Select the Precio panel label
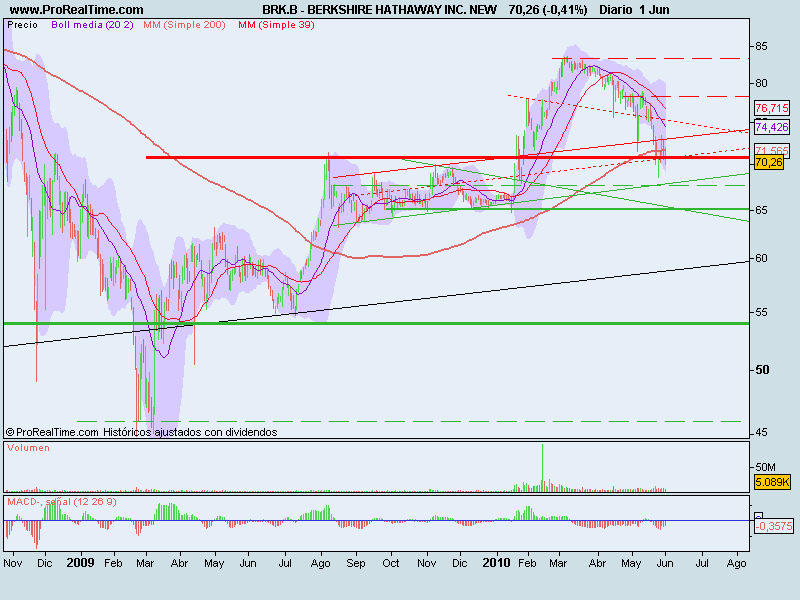This screenshot has height=600, width=800. click(x=22, y=24)
